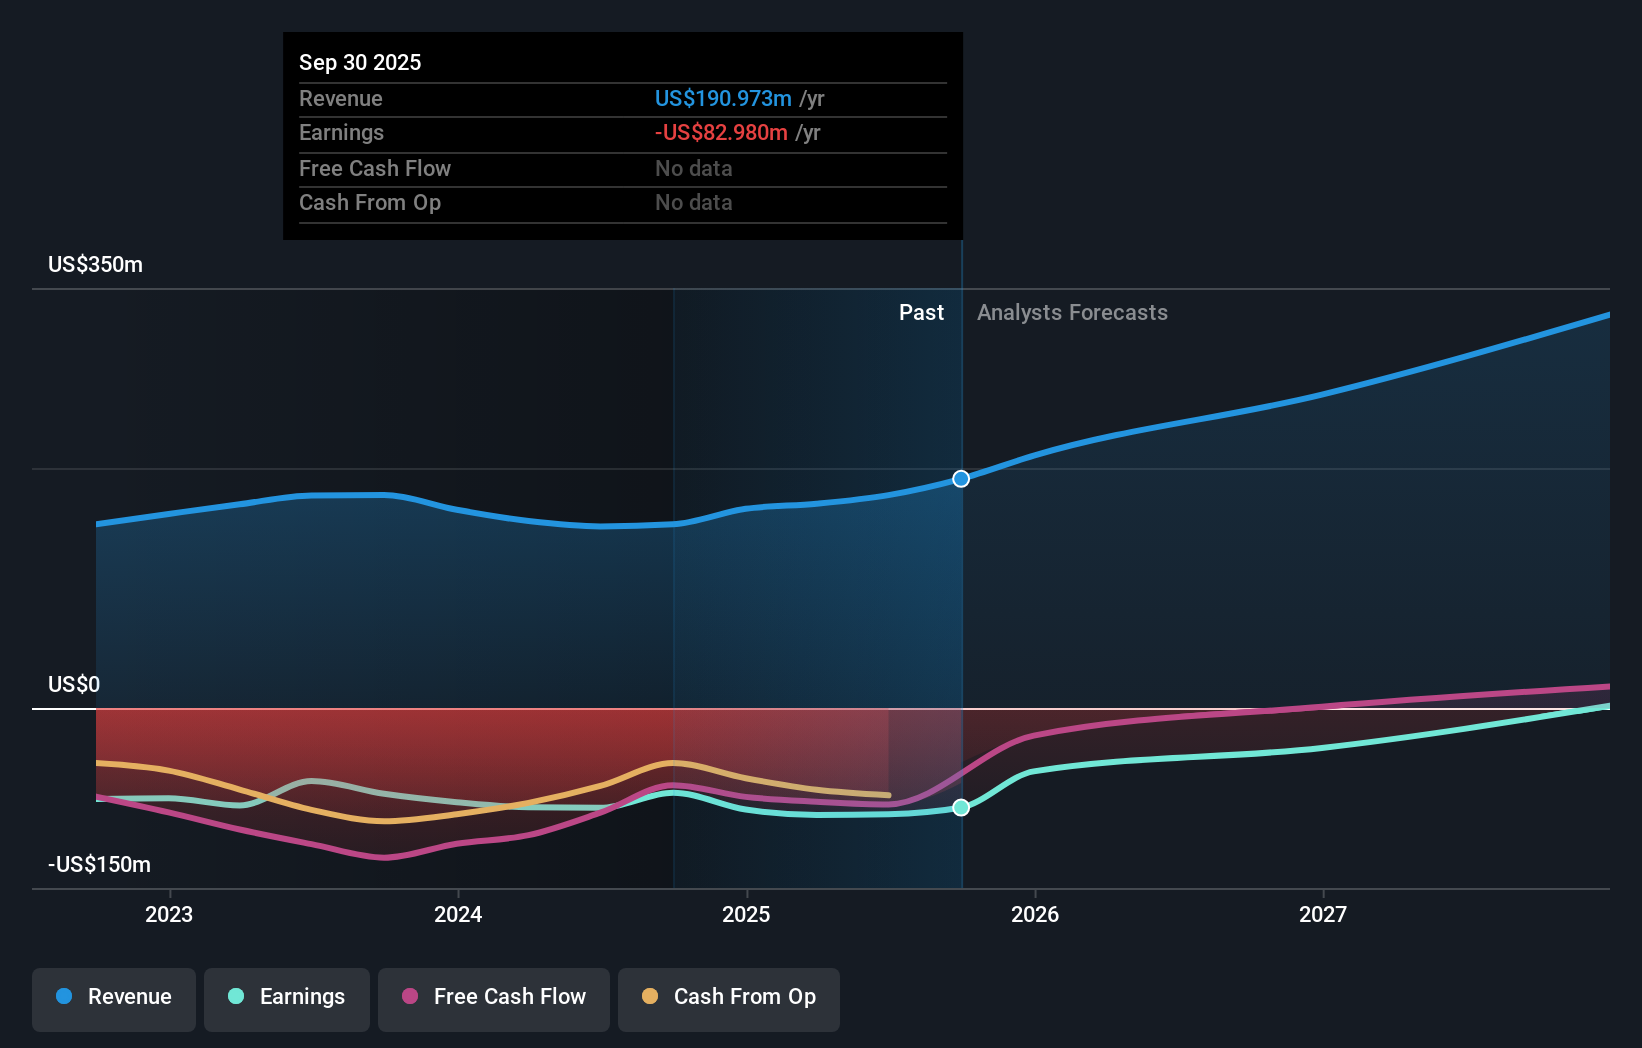Select the Analysts Forecasts label

pyautogui.click(x=1072, y=312)
